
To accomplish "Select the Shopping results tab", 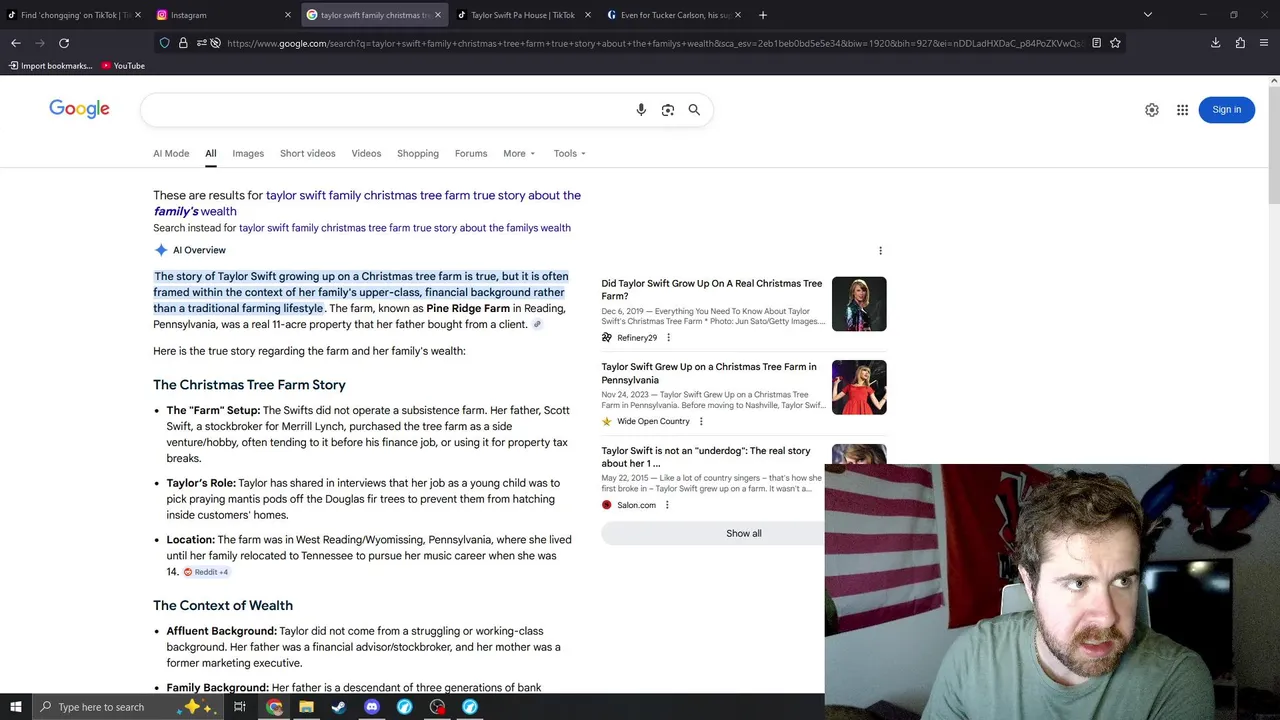I will (418, 153).
